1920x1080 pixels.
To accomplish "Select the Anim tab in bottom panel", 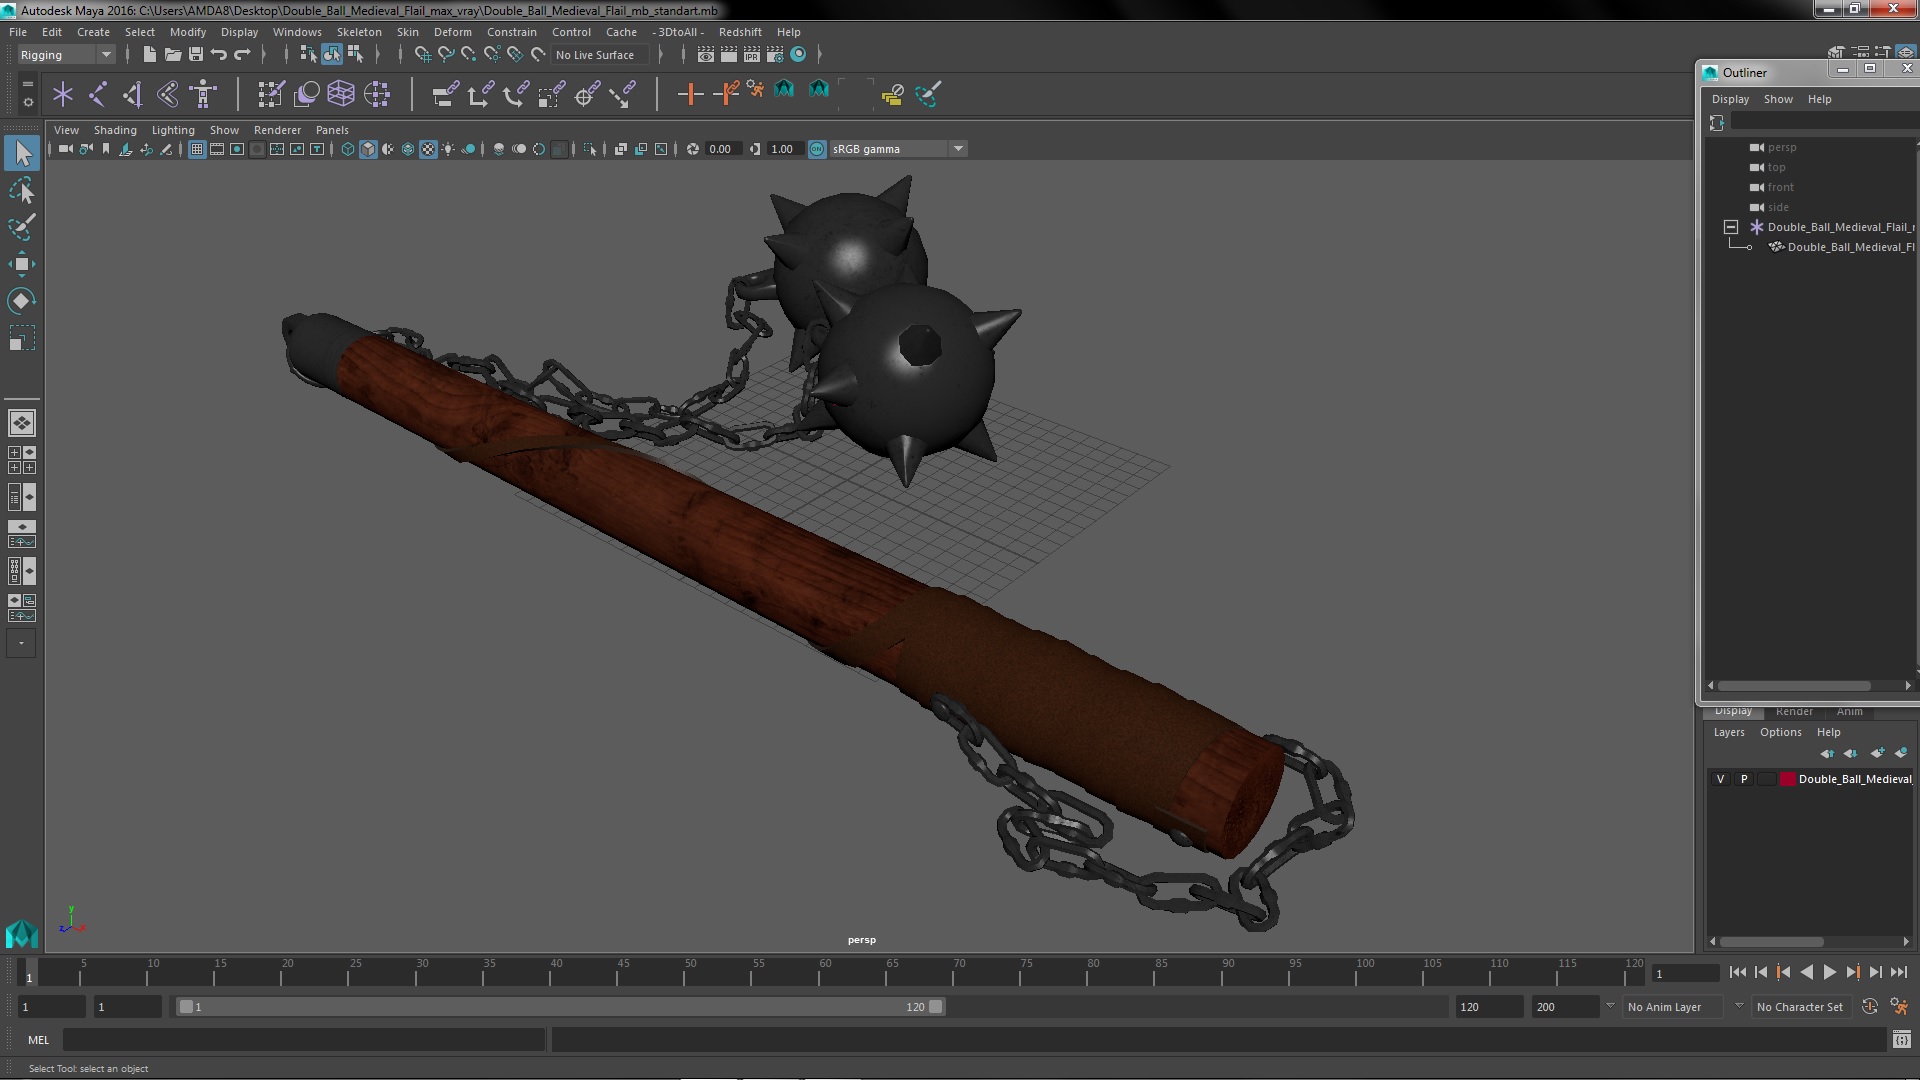I will tap(1849, 709).
